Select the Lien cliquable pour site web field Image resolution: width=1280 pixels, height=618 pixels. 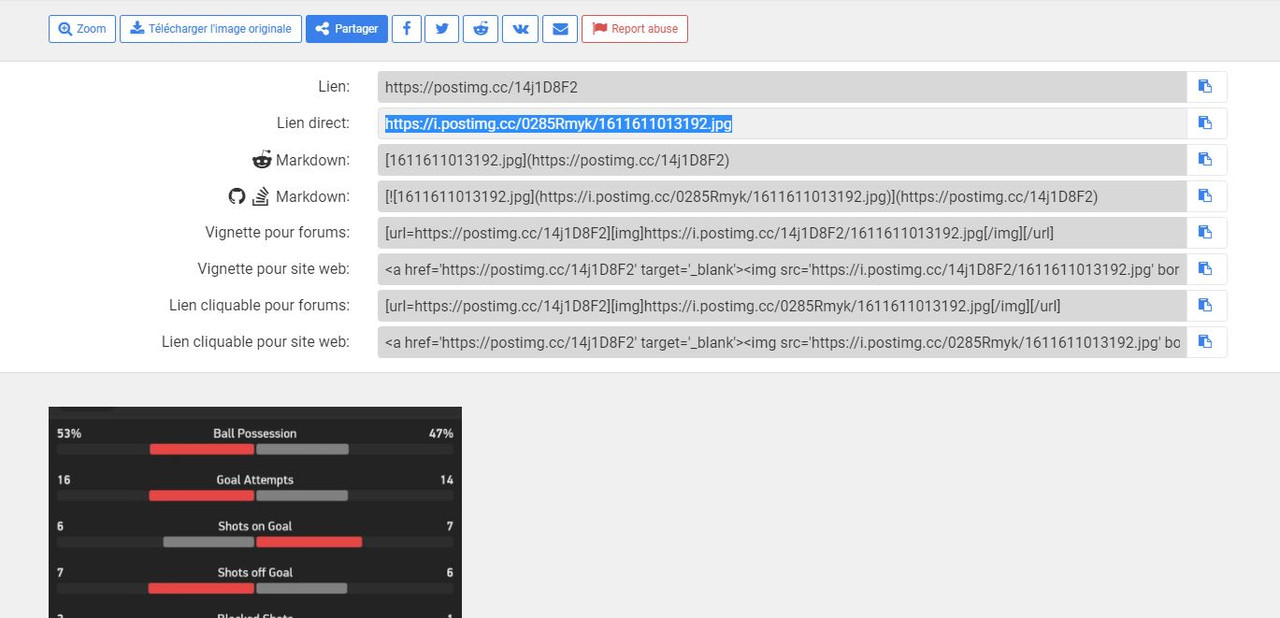tap(782, 342)
